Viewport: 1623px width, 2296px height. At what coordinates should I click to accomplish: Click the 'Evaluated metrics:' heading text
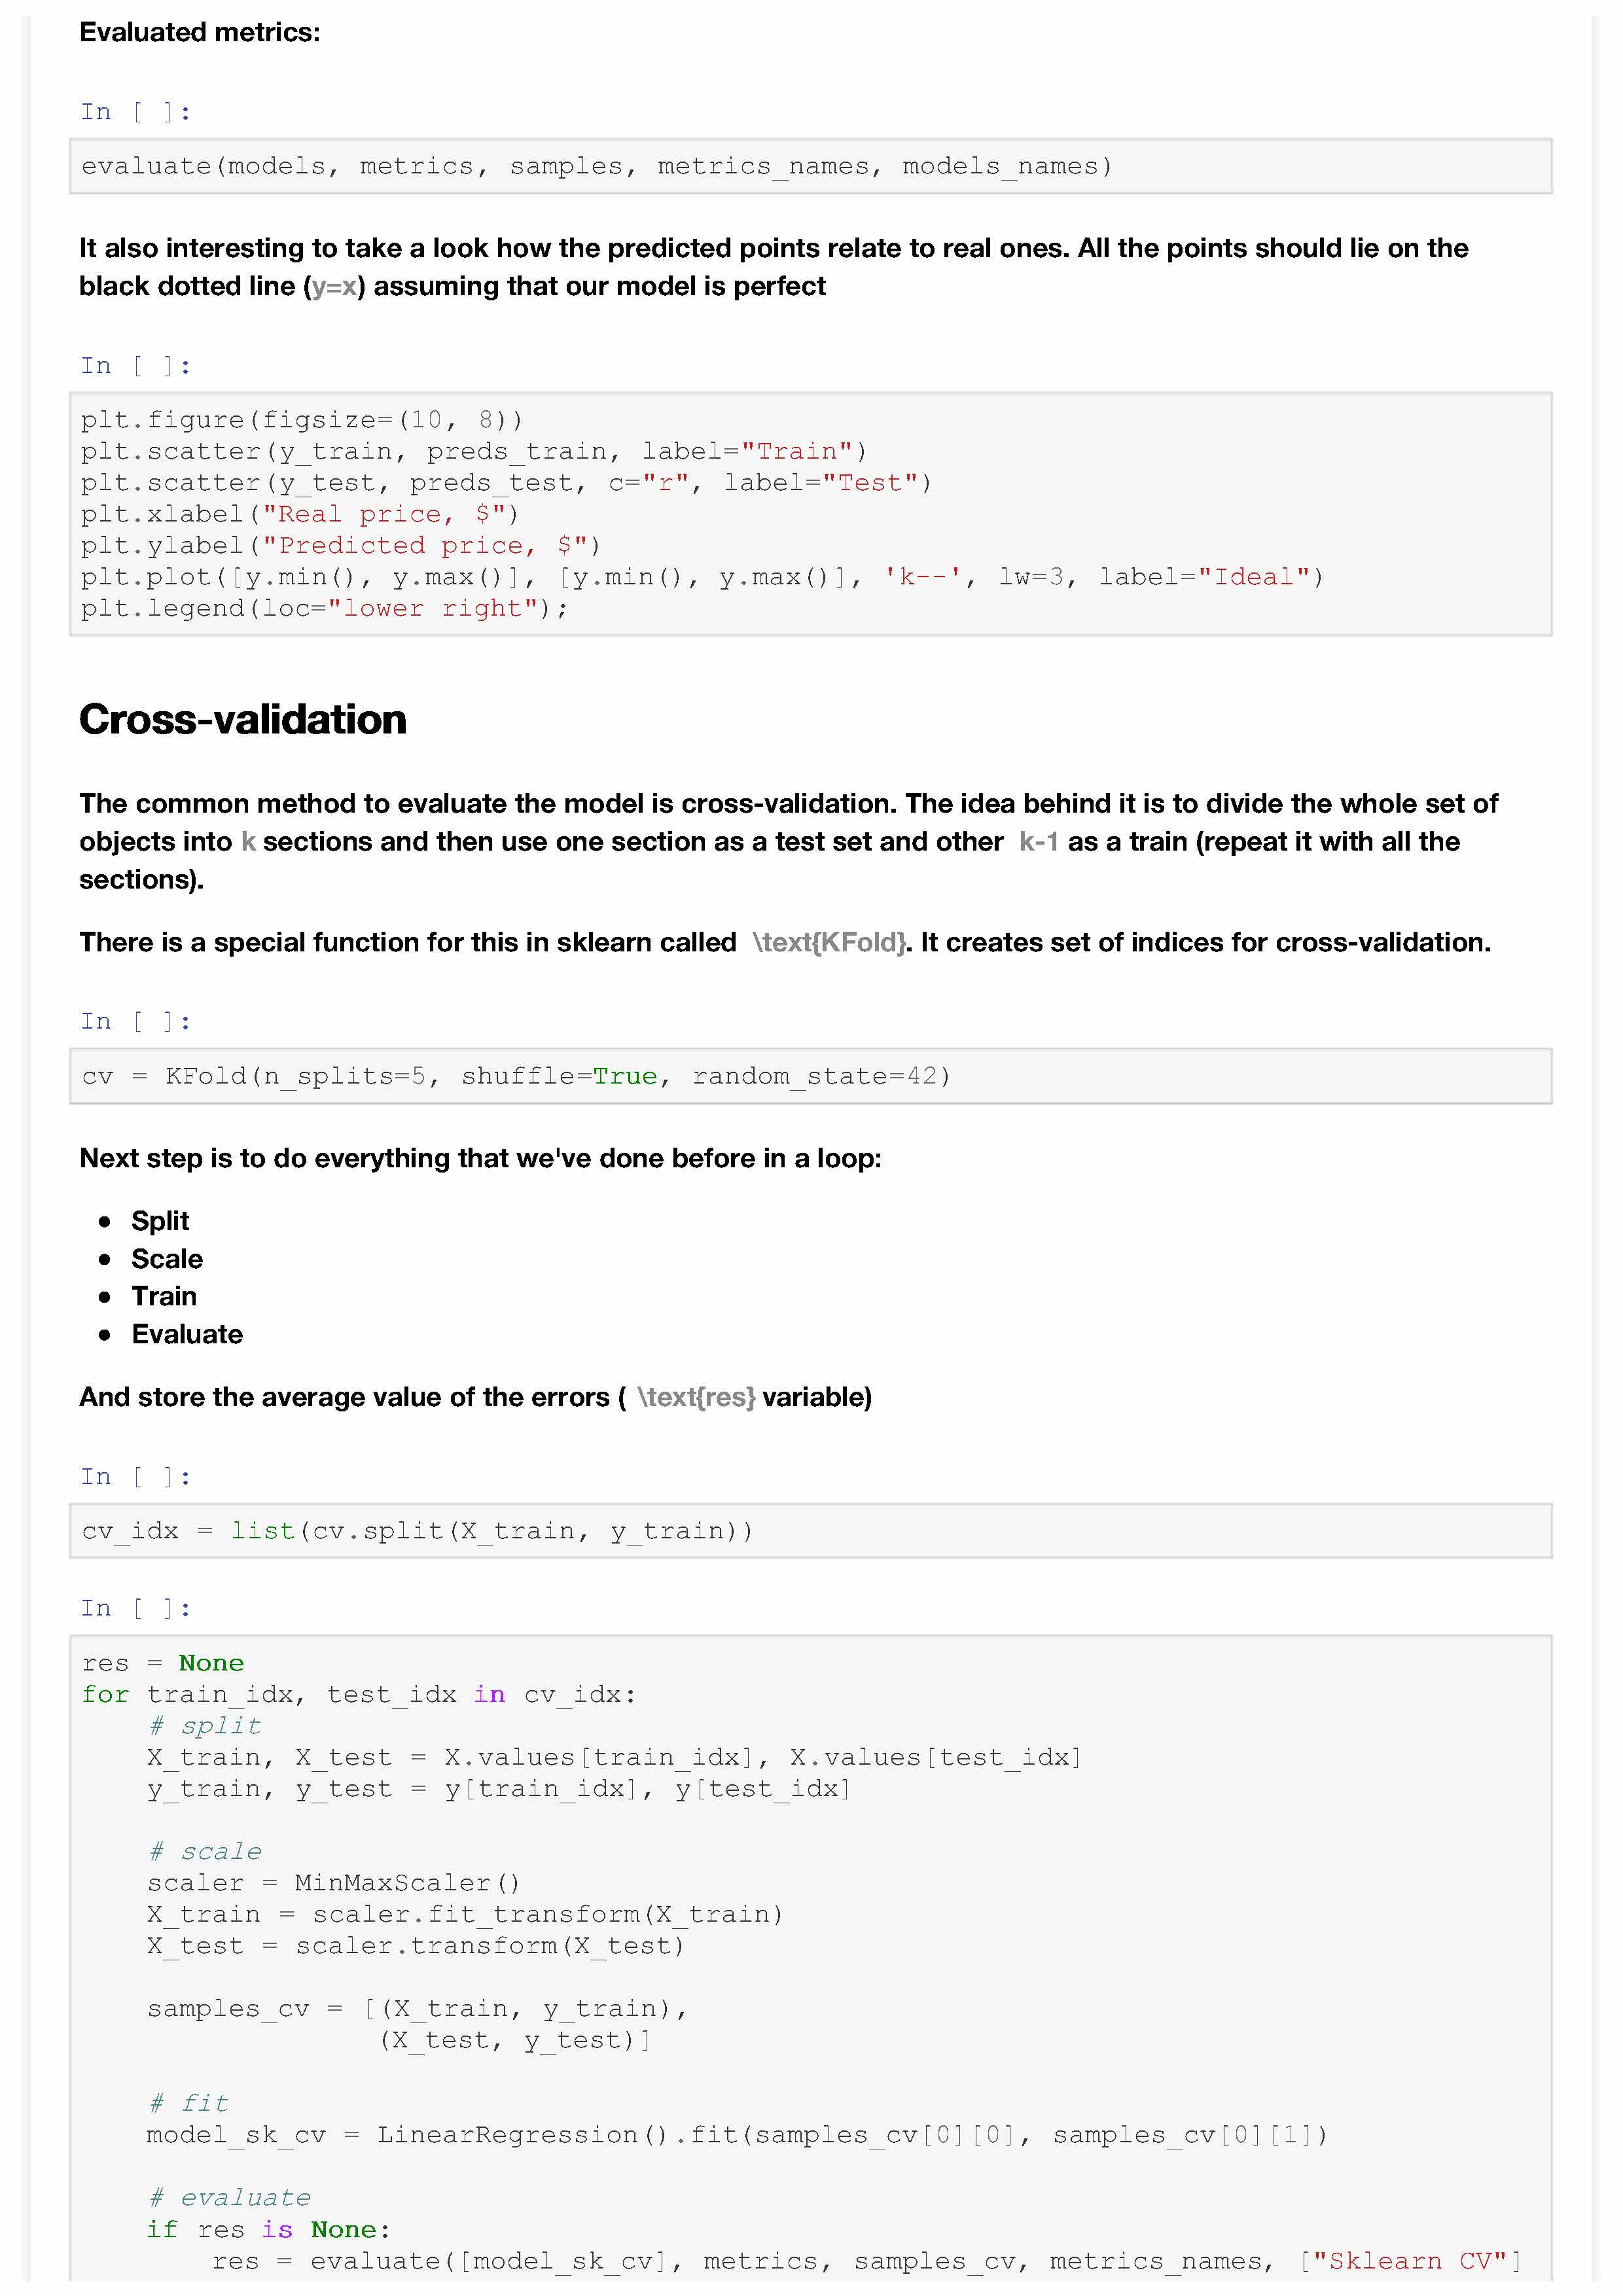point(200,33)
